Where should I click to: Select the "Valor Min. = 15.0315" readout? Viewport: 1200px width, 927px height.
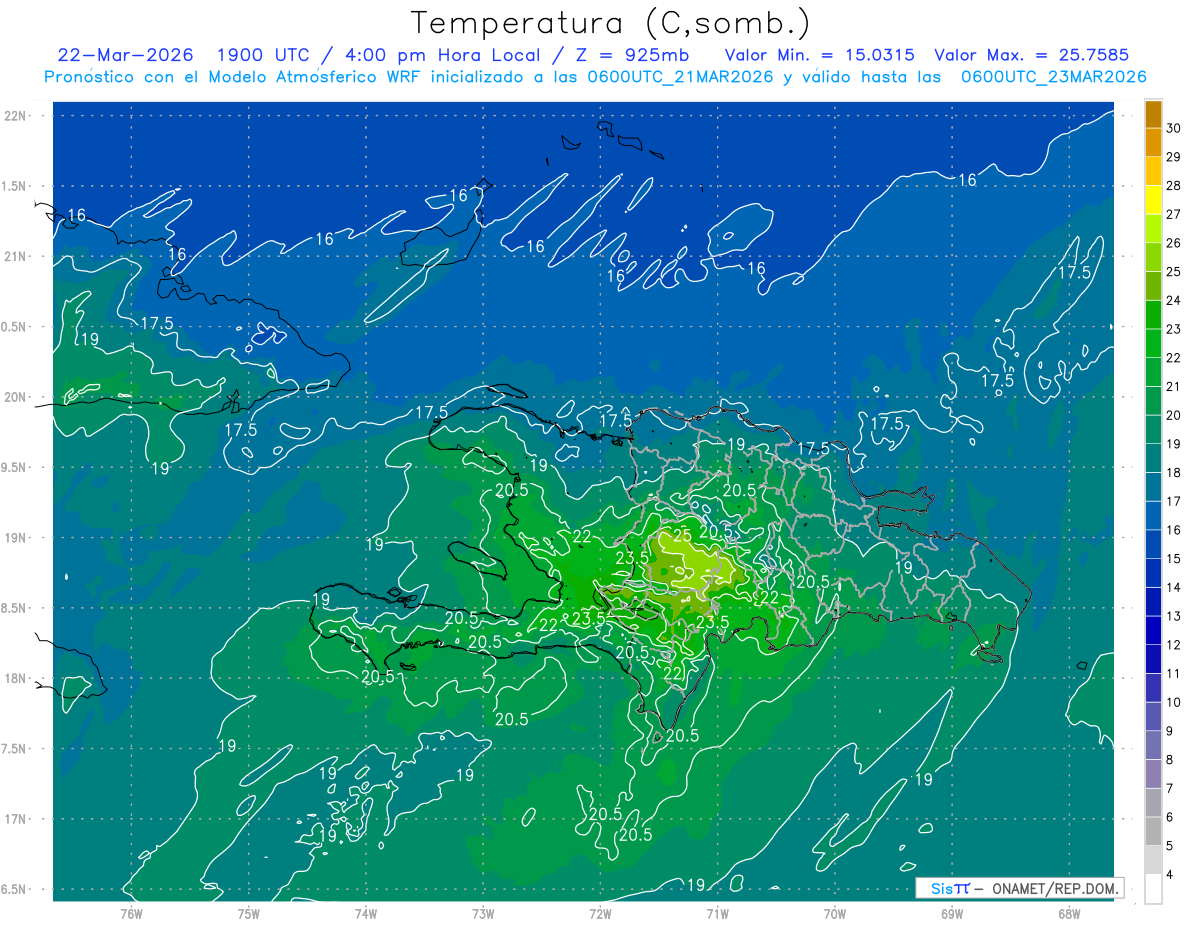pos(819,55)
